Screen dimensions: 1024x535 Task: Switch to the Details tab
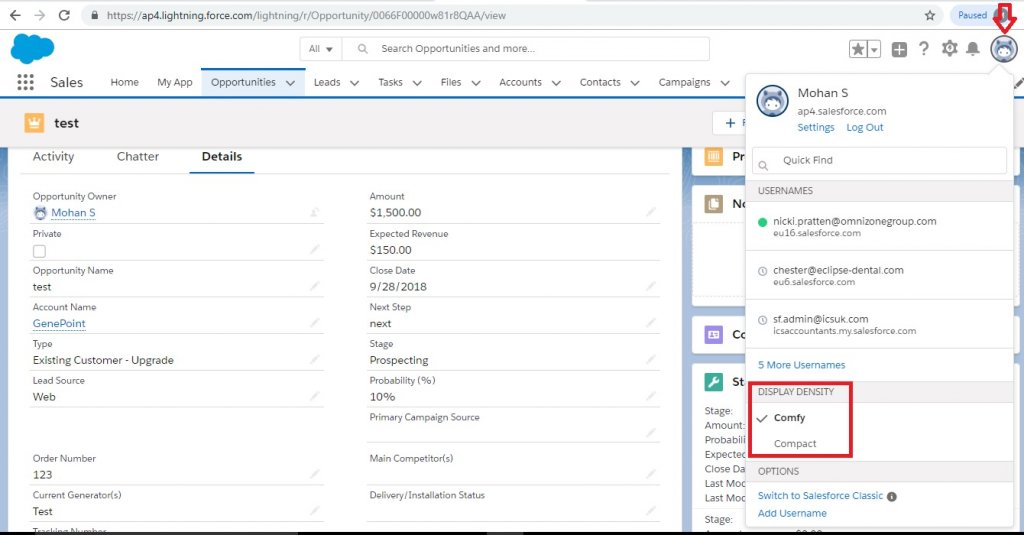(x=221, y=157)
